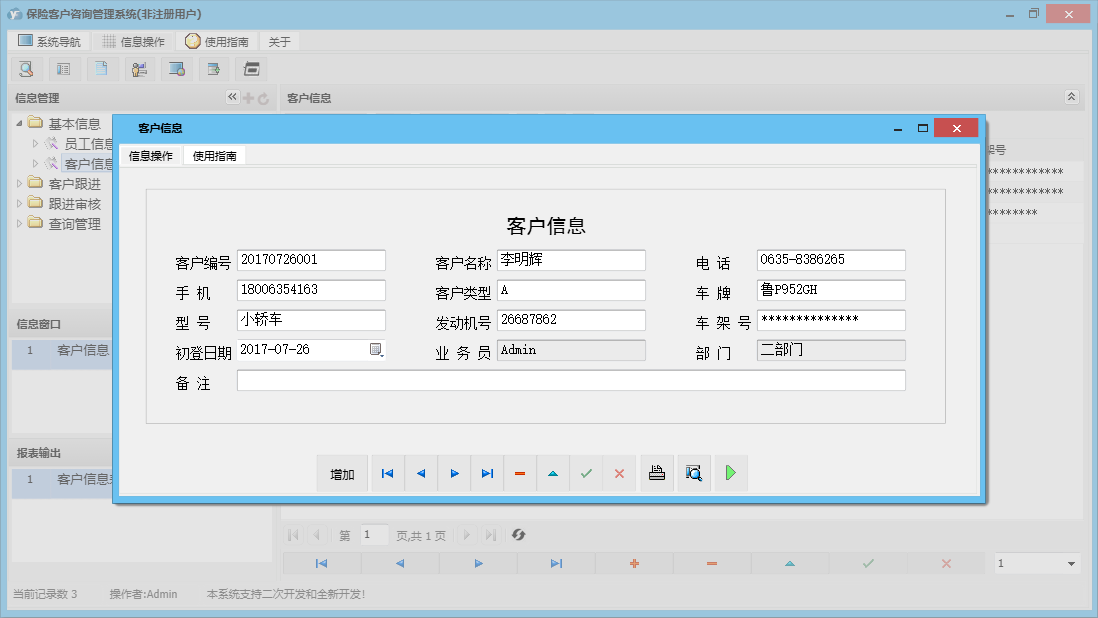Open the report list toolbar icon
This screenshot has width=1098, height=618.
point(64,69)
